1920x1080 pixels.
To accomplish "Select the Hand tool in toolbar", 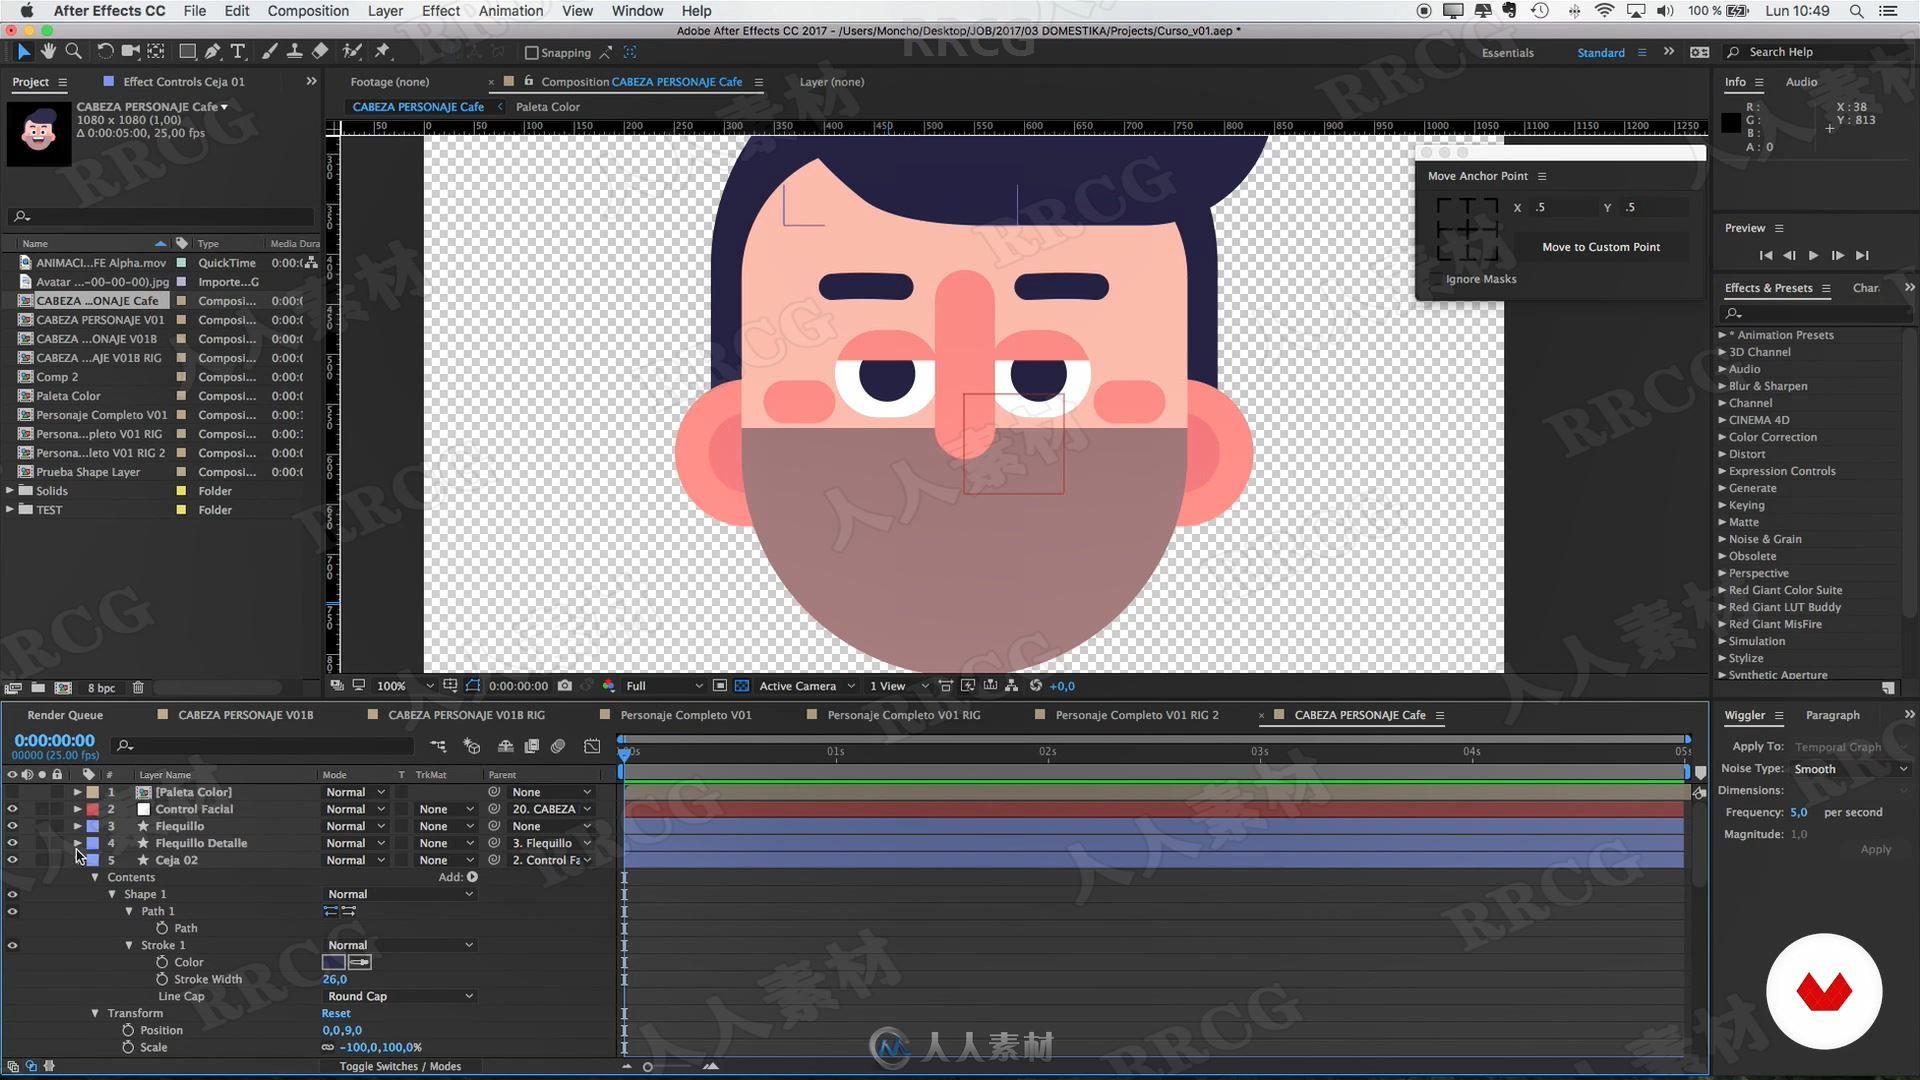I will click(x=47, y=53).
